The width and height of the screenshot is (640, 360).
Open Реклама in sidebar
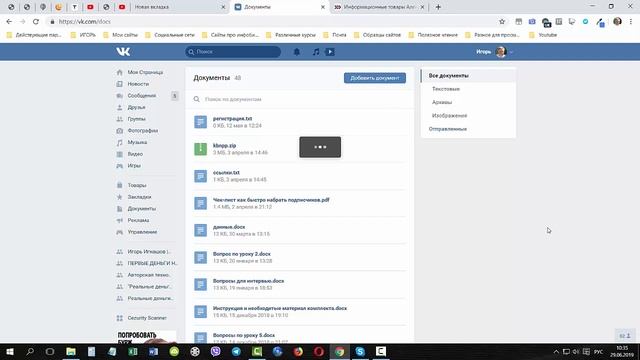pos(138,220)
